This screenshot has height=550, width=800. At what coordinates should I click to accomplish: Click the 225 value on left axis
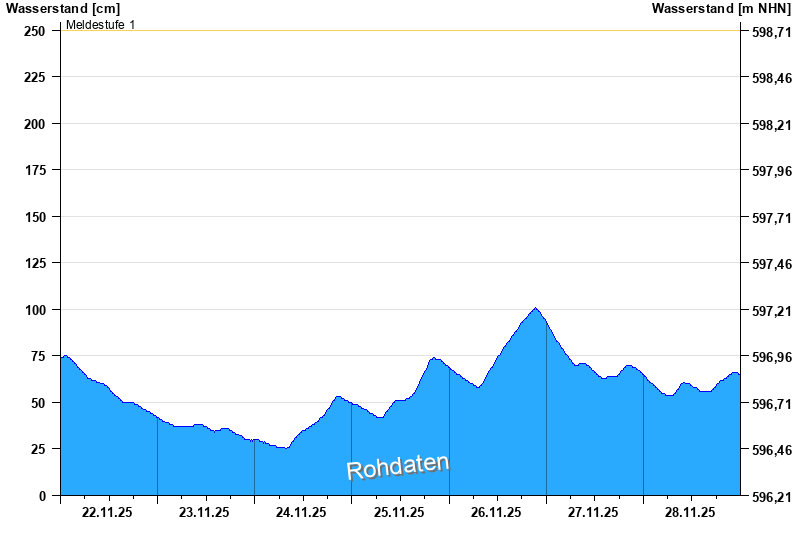pyautogui.click(x=35, y=77)
